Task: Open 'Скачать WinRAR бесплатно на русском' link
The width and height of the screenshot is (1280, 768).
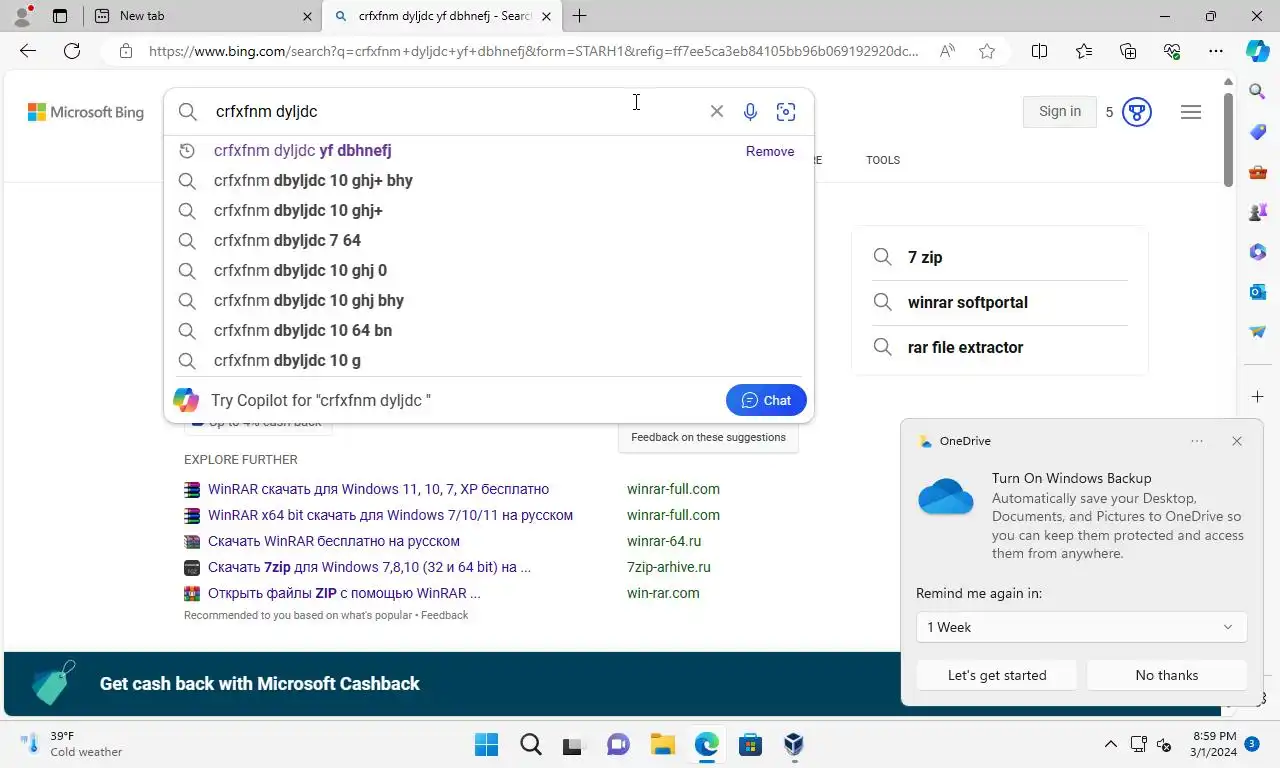Action: (334, 541)
